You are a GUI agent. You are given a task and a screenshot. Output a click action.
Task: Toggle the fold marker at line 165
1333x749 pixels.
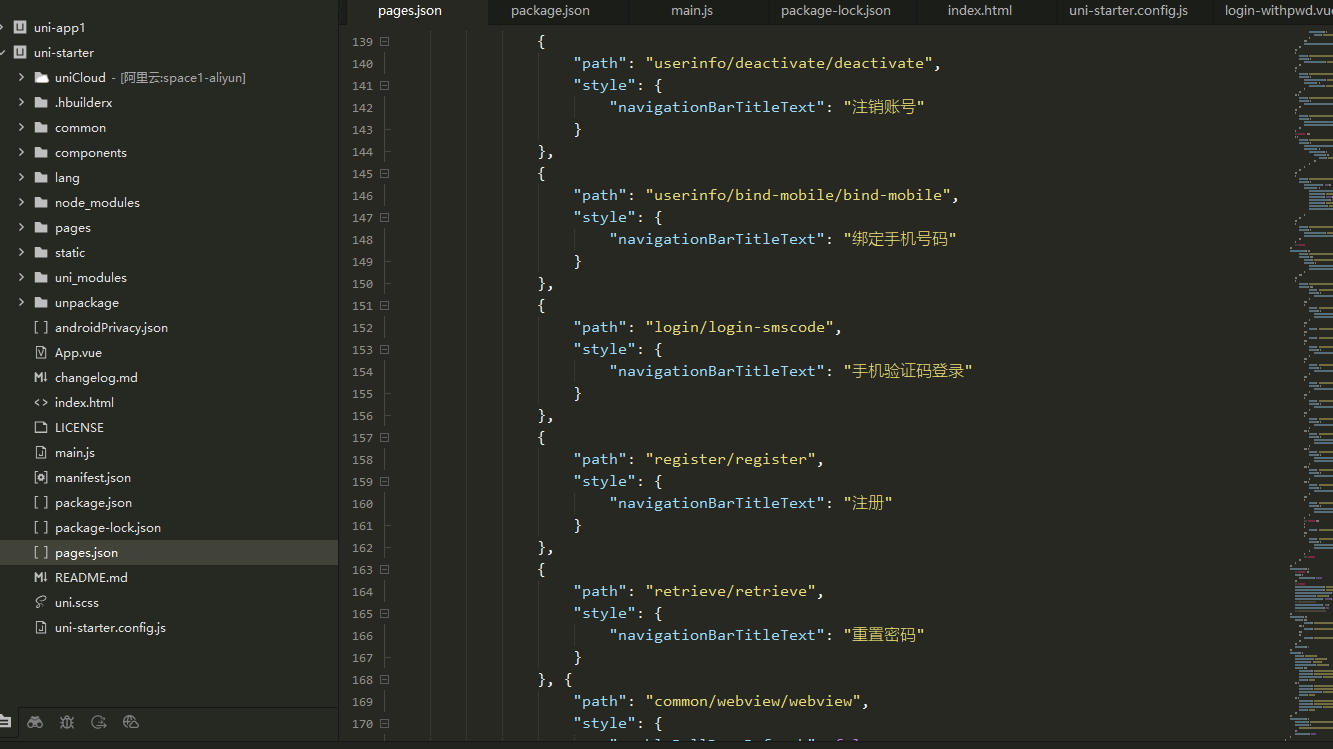pos(384,614)
